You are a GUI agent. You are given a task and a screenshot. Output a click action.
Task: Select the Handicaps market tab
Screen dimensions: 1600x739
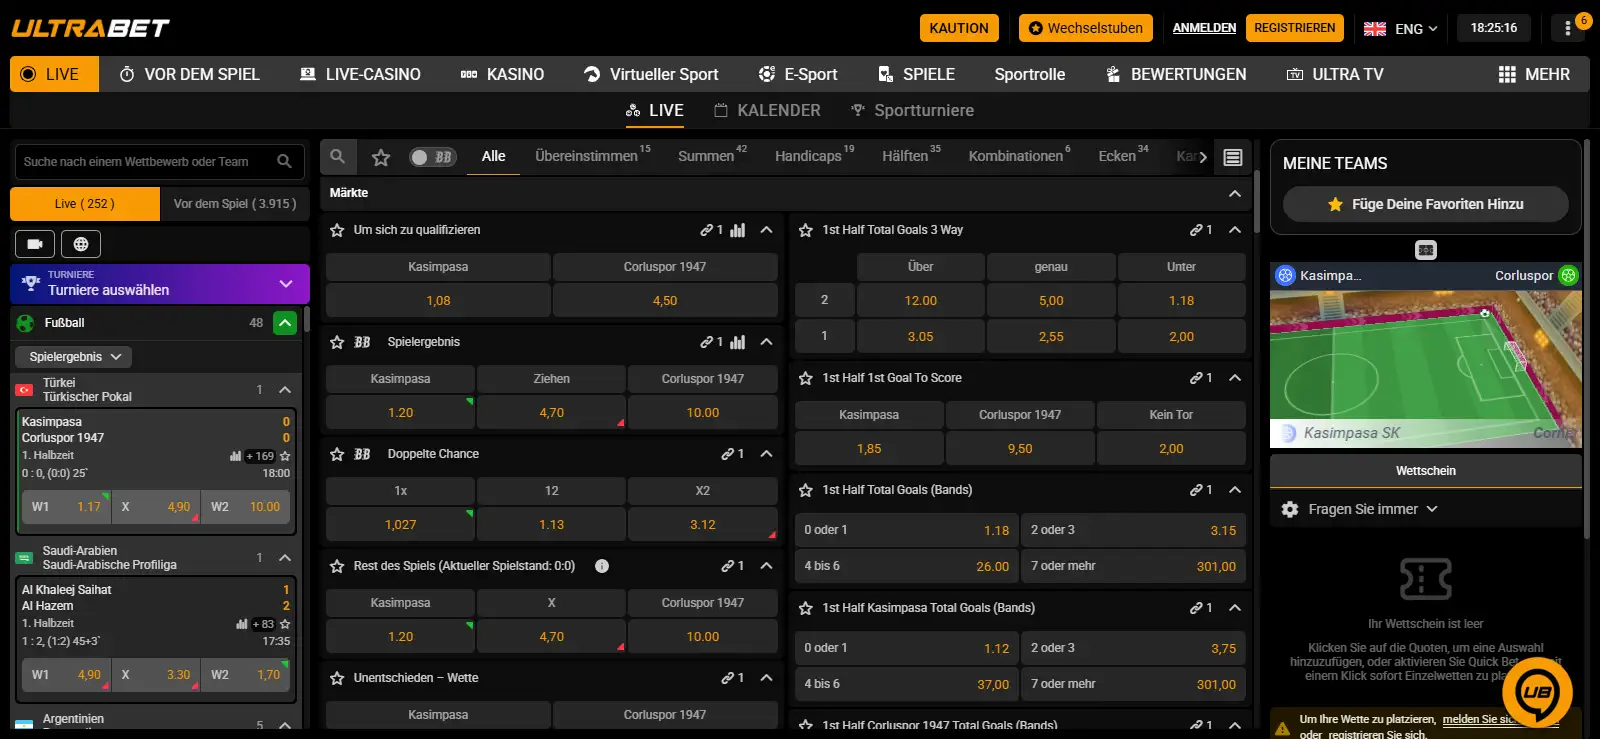[814, 157]
